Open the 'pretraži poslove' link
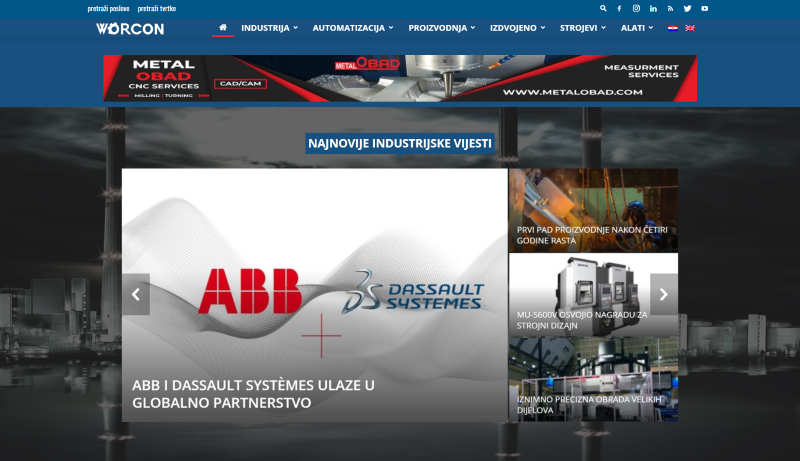 coord(108,9)
